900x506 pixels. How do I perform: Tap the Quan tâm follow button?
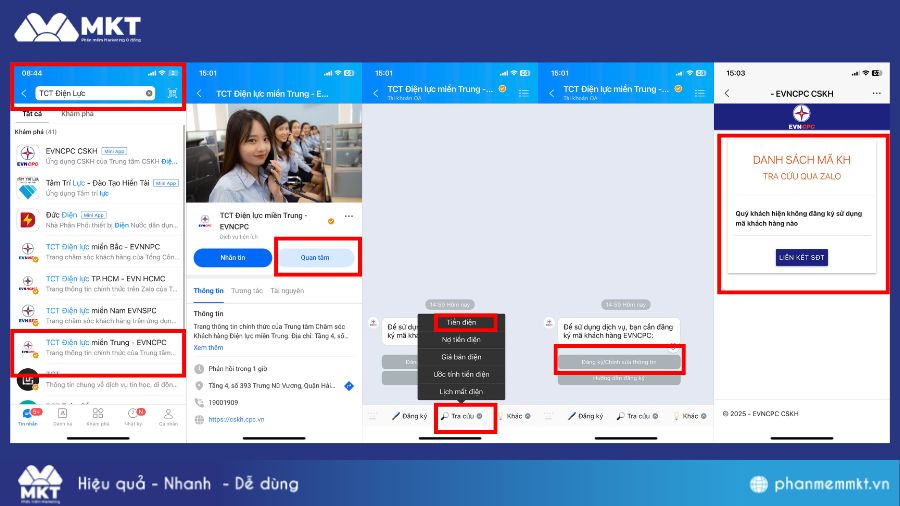[x=315, y=258]
